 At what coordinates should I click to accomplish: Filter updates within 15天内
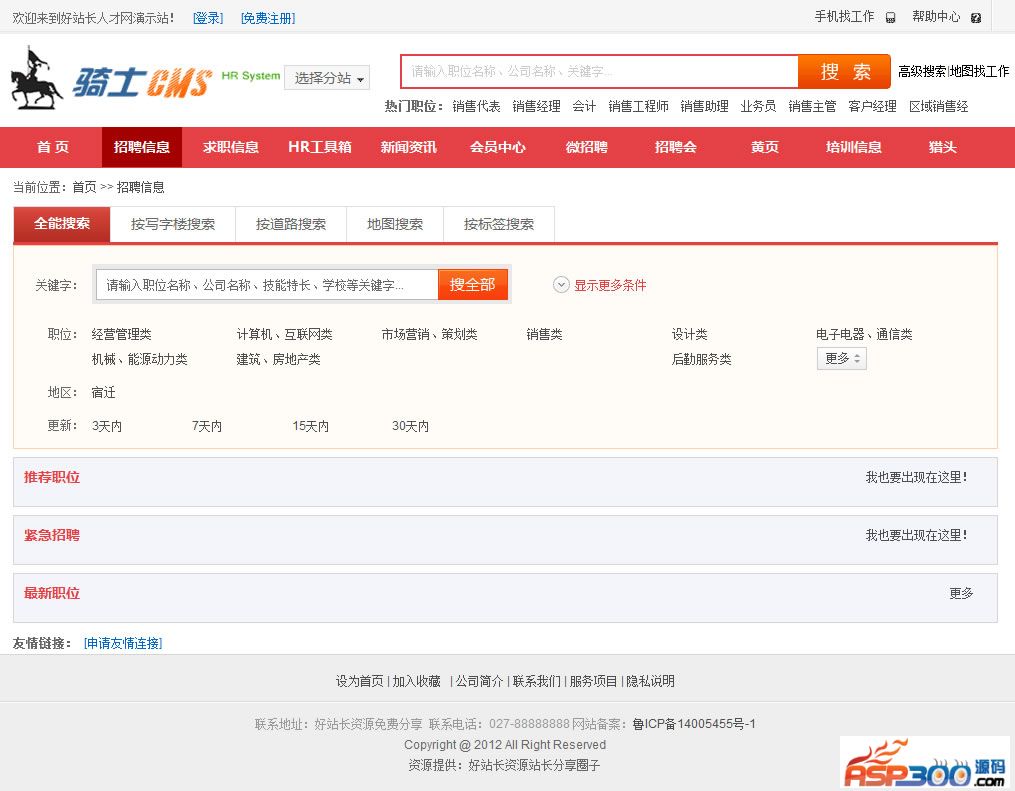click(x=310, y=427)
